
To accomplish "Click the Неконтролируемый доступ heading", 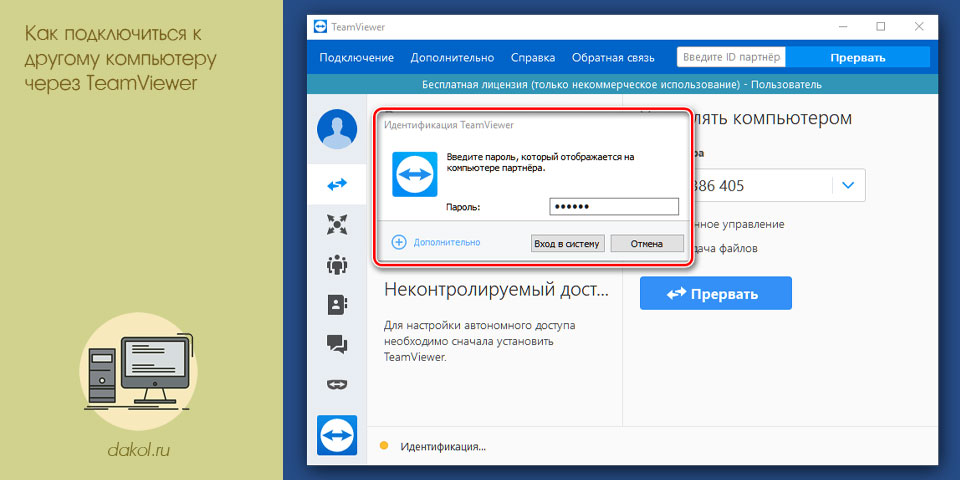I will (496, 290).
